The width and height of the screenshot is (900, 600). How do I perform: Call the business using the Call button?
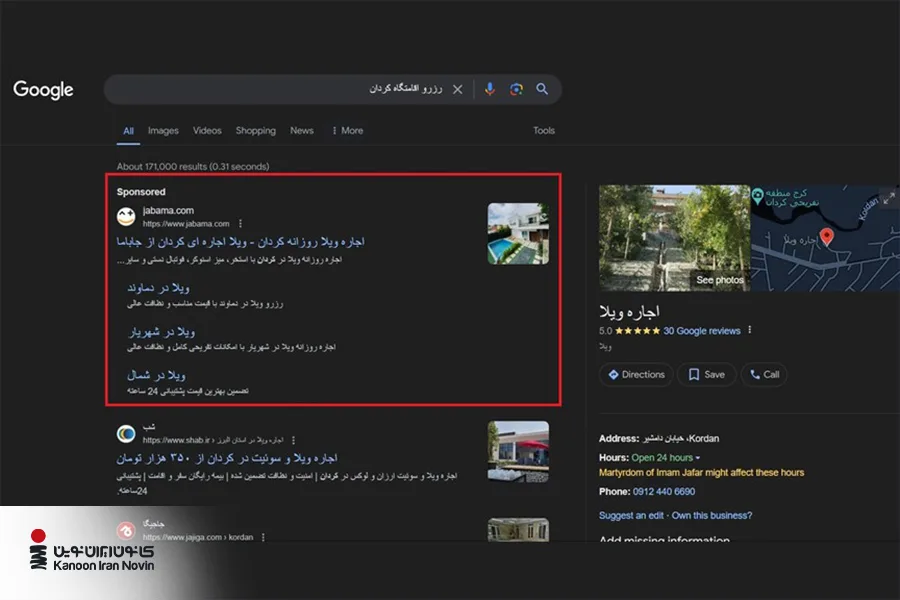pyautogui.click(x=764, y=374)
